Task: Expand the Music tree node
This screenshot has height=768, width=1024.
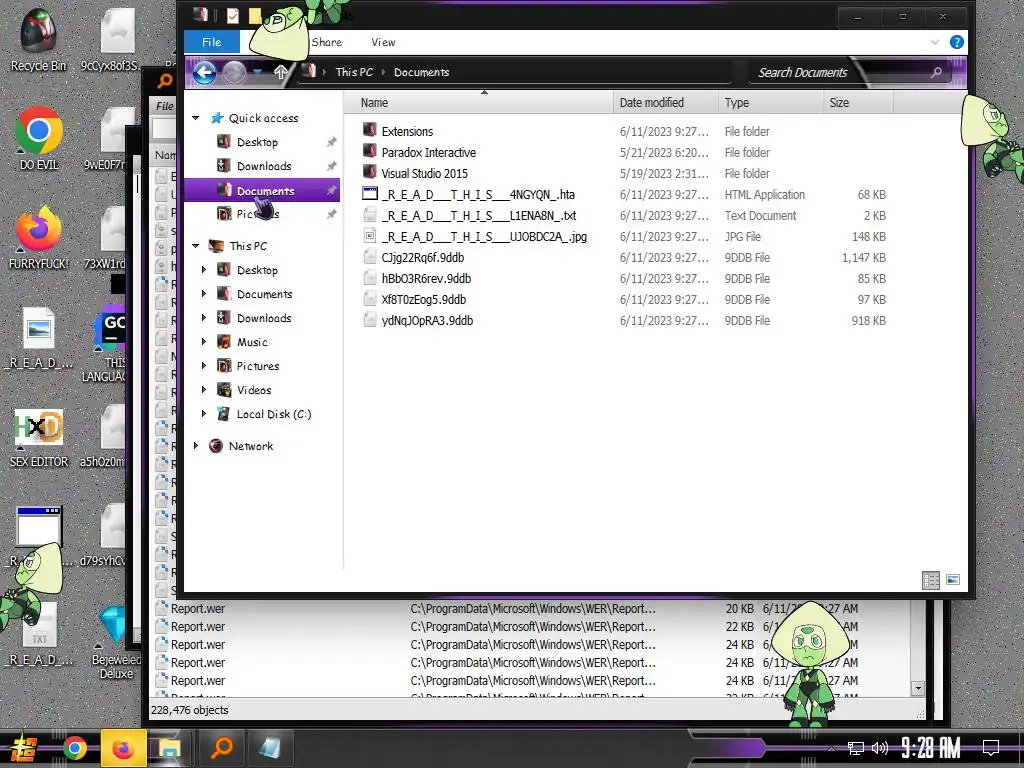Action: pyautogui.click(x=204, y=342)
